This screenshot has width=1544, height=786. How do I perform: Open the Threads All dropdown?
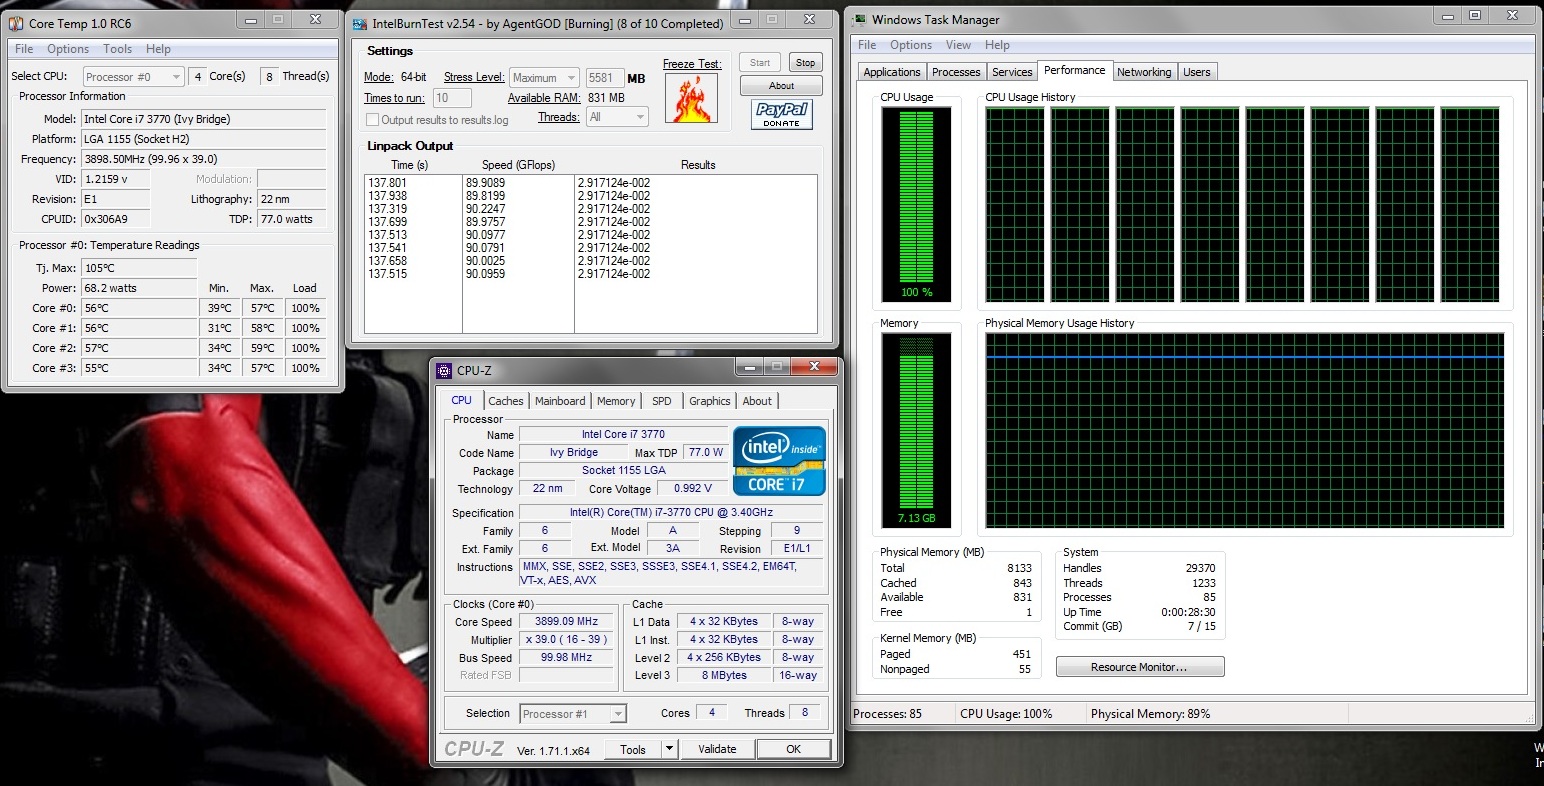[x=618, y=117]
